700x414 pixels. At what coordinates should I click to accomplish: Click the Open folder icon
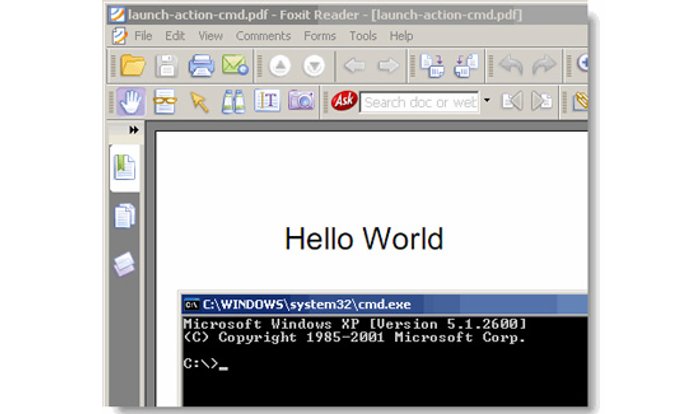(x=133, y=66)
